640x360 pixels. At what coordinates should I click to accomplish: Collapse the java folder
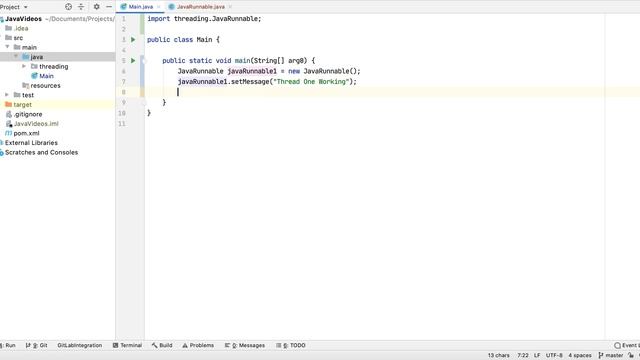tap(16, 56)
